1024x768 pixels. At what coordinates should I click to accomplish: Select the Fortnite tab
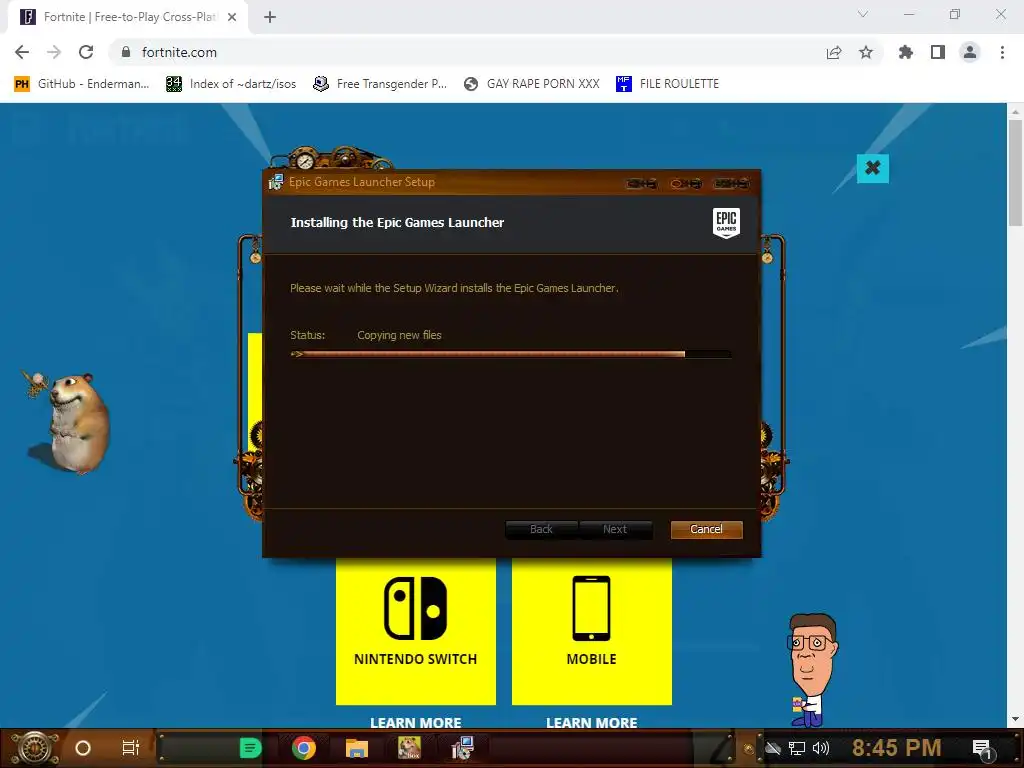point(128,17)
